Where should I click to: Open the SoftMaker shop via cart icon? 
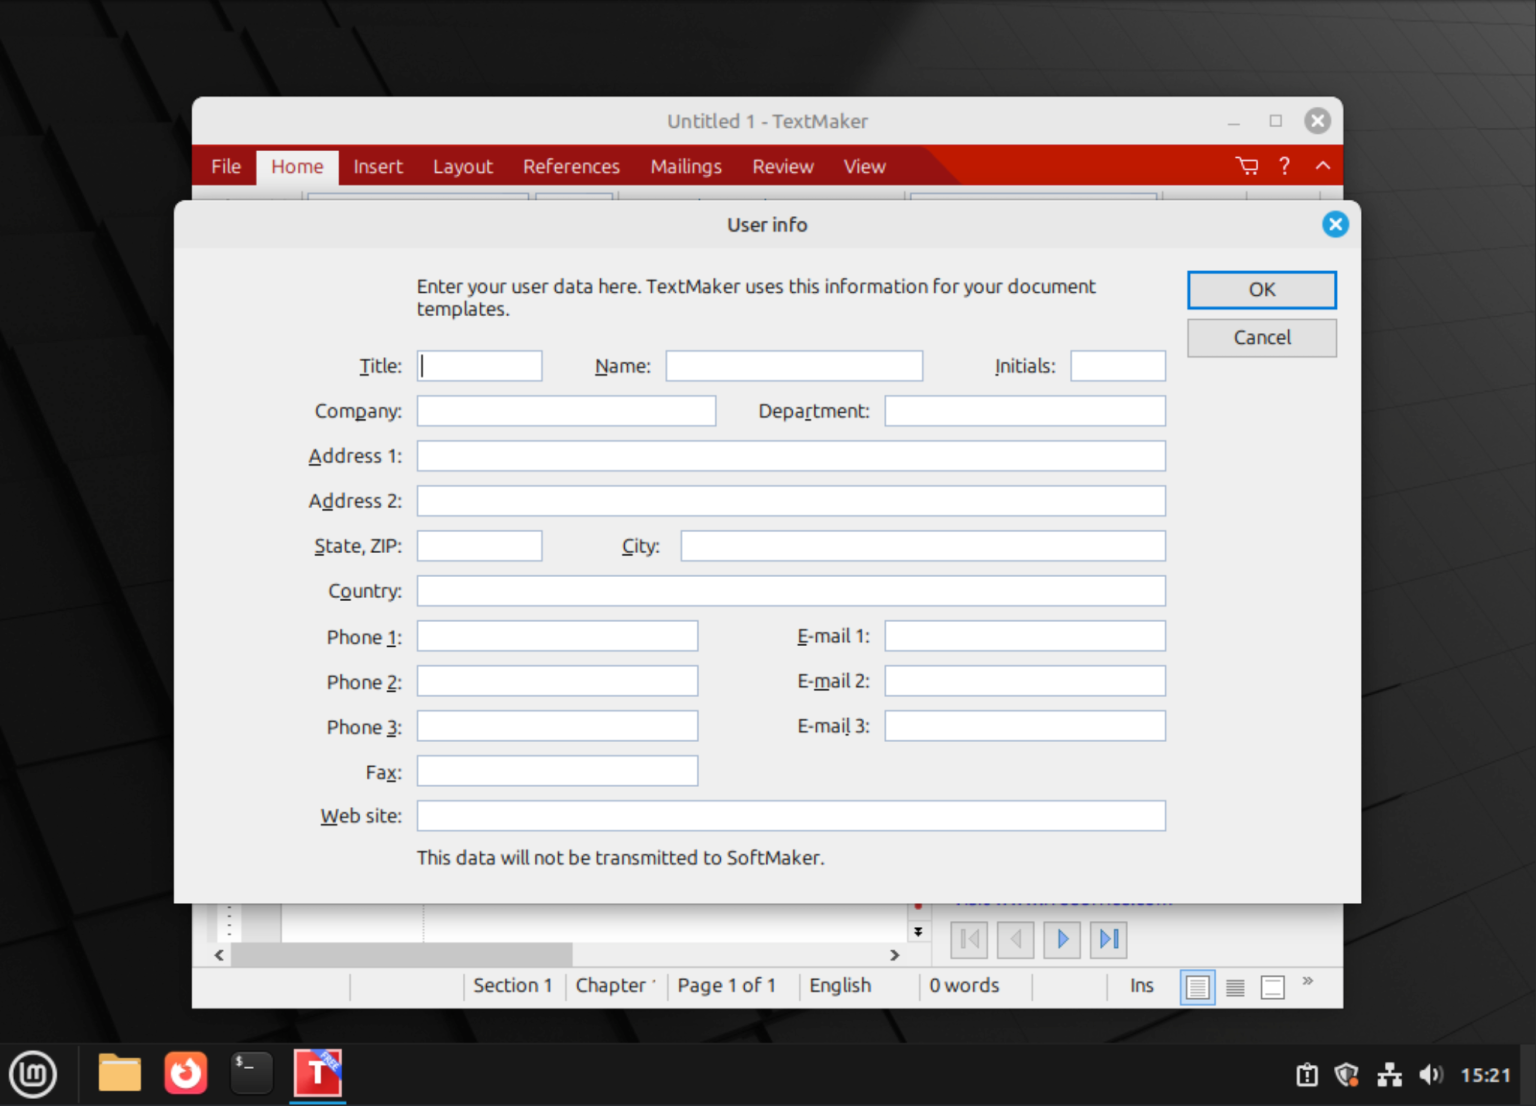[x=1246, y=166]
